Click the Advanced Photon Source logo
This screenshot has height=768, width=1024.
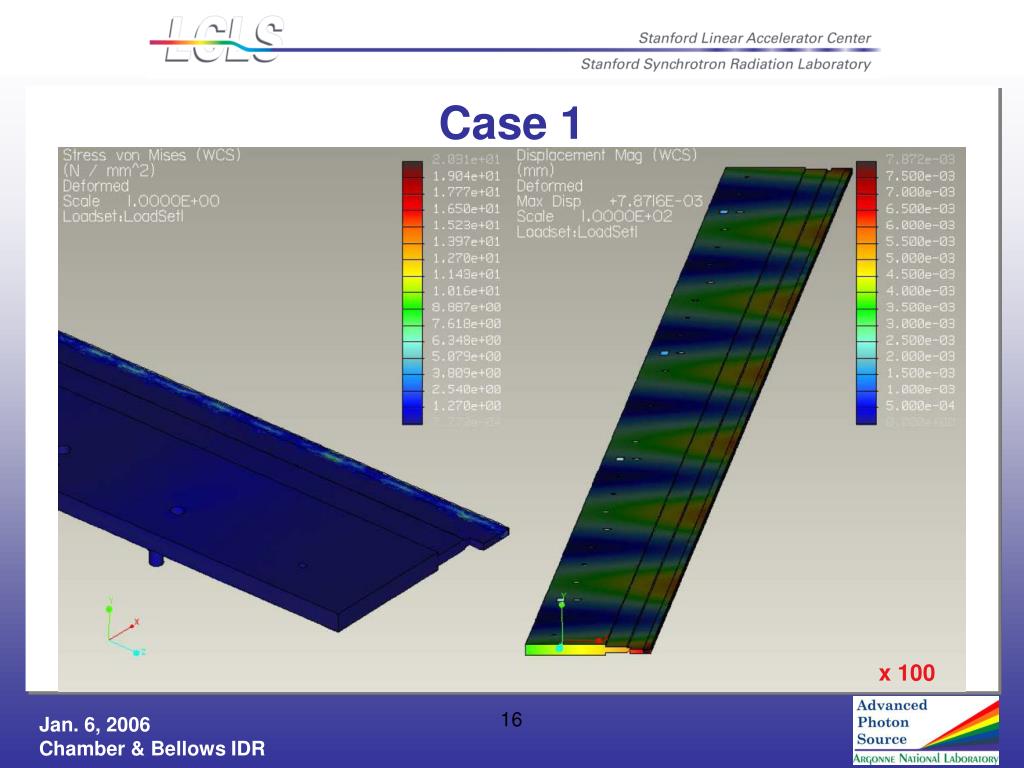pyautogui.click(x=925, y=731)
